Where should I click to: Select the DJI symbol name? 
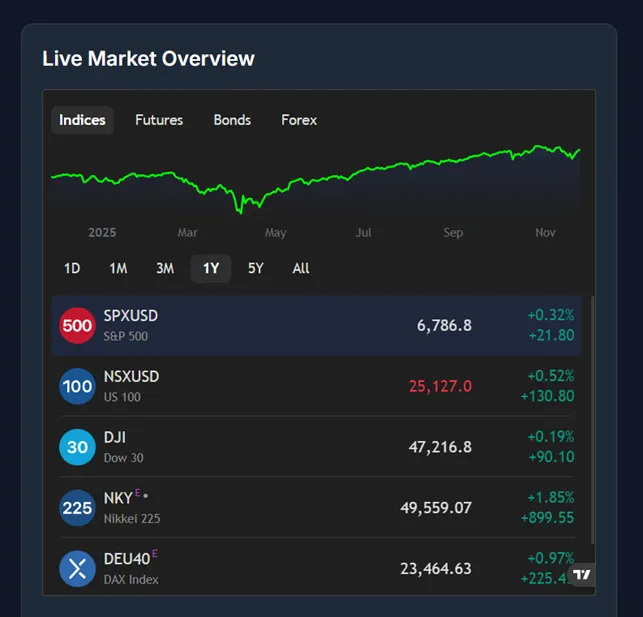coord(114,437)
